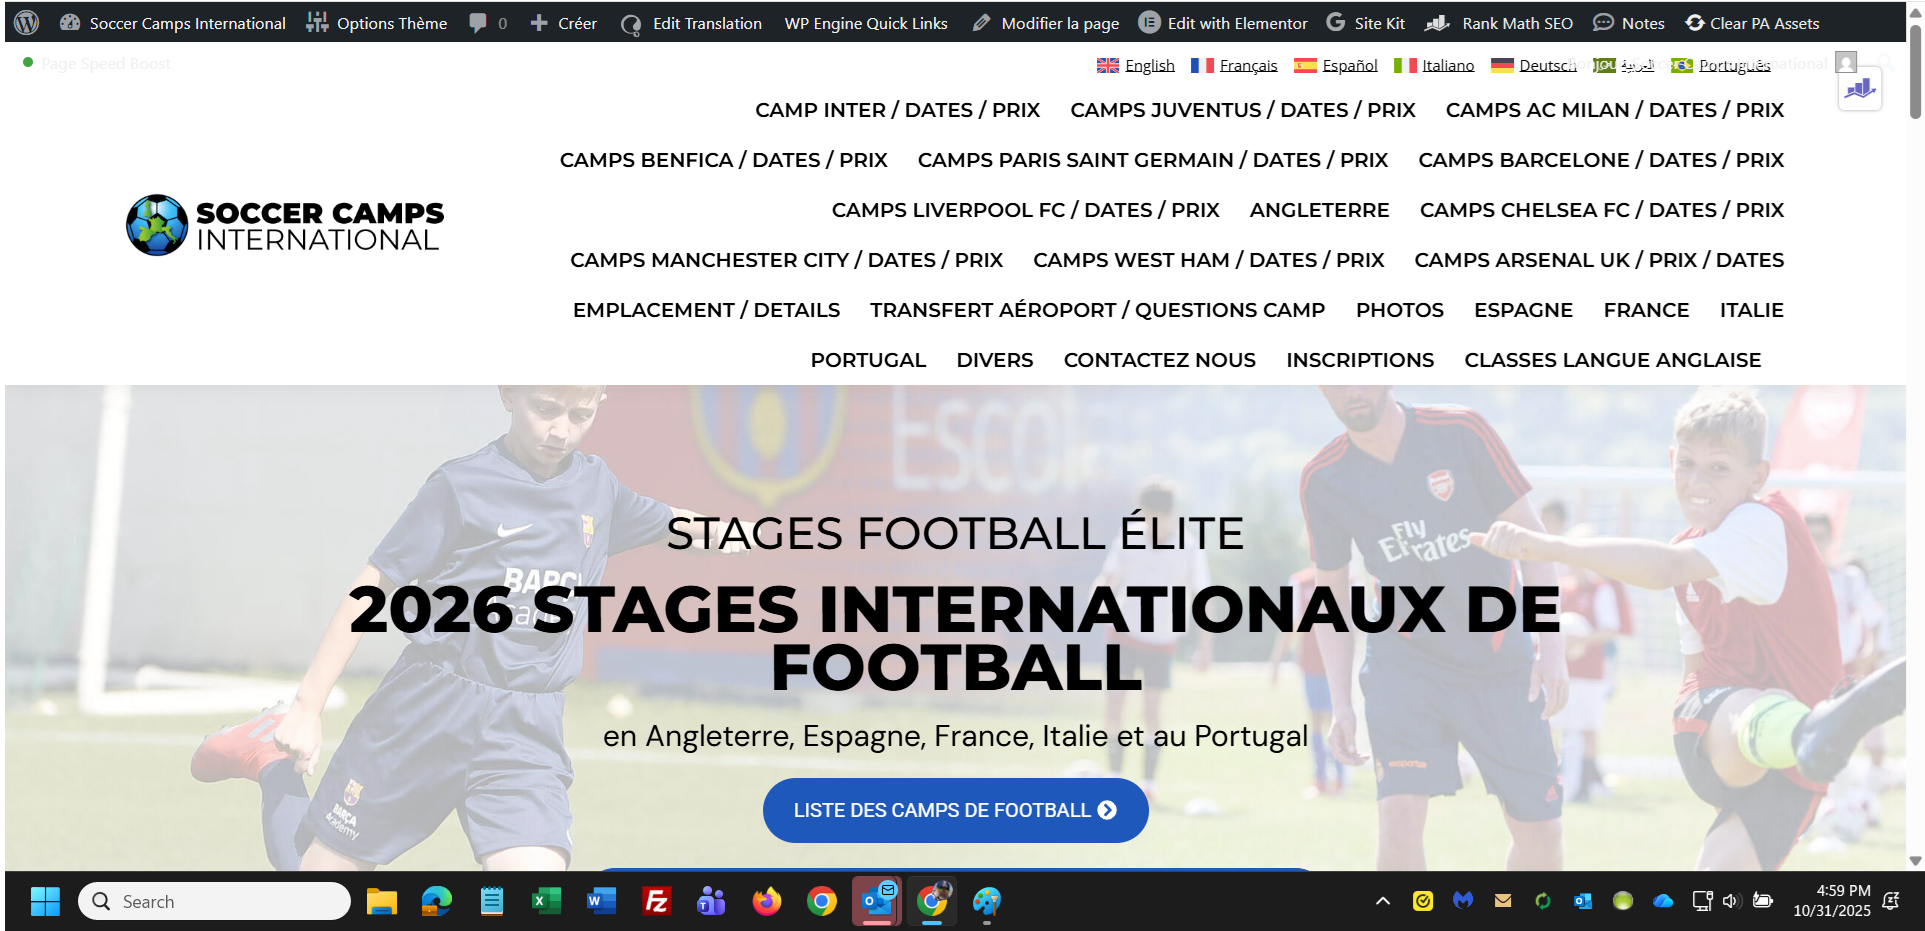This screenshot has height=931, width=1925.
Task: Open Firefox in the taskbar
Action: point(767,902)
